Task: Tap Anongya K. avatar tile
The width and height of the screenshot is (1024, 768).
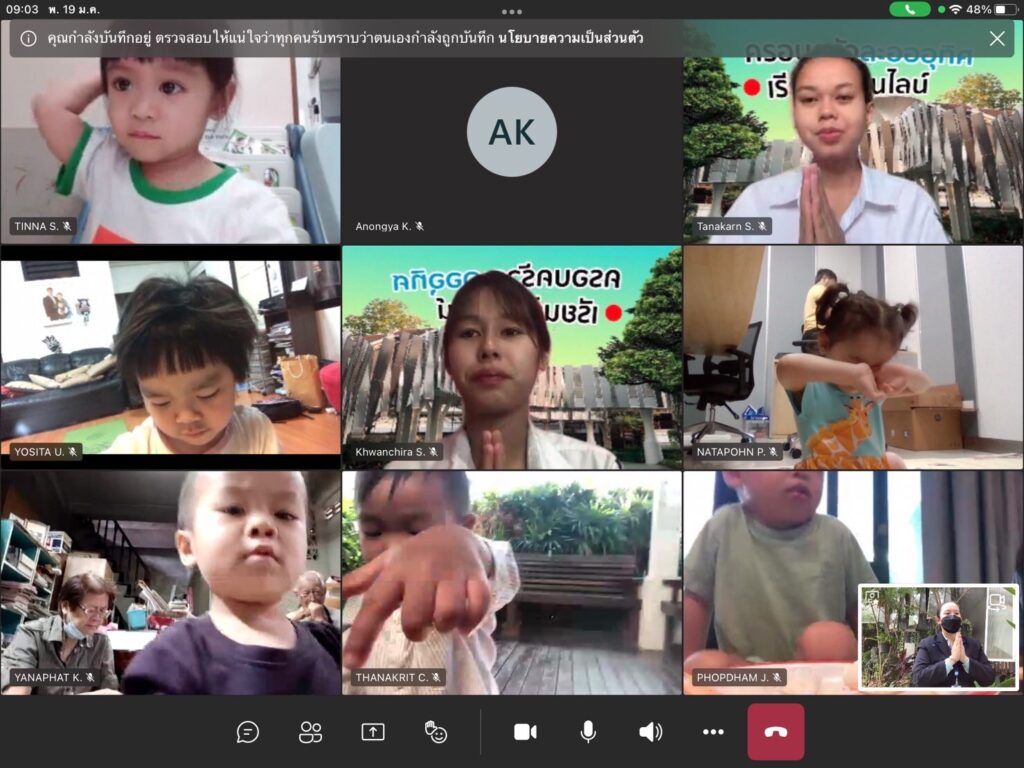Action: click(511, 133)
